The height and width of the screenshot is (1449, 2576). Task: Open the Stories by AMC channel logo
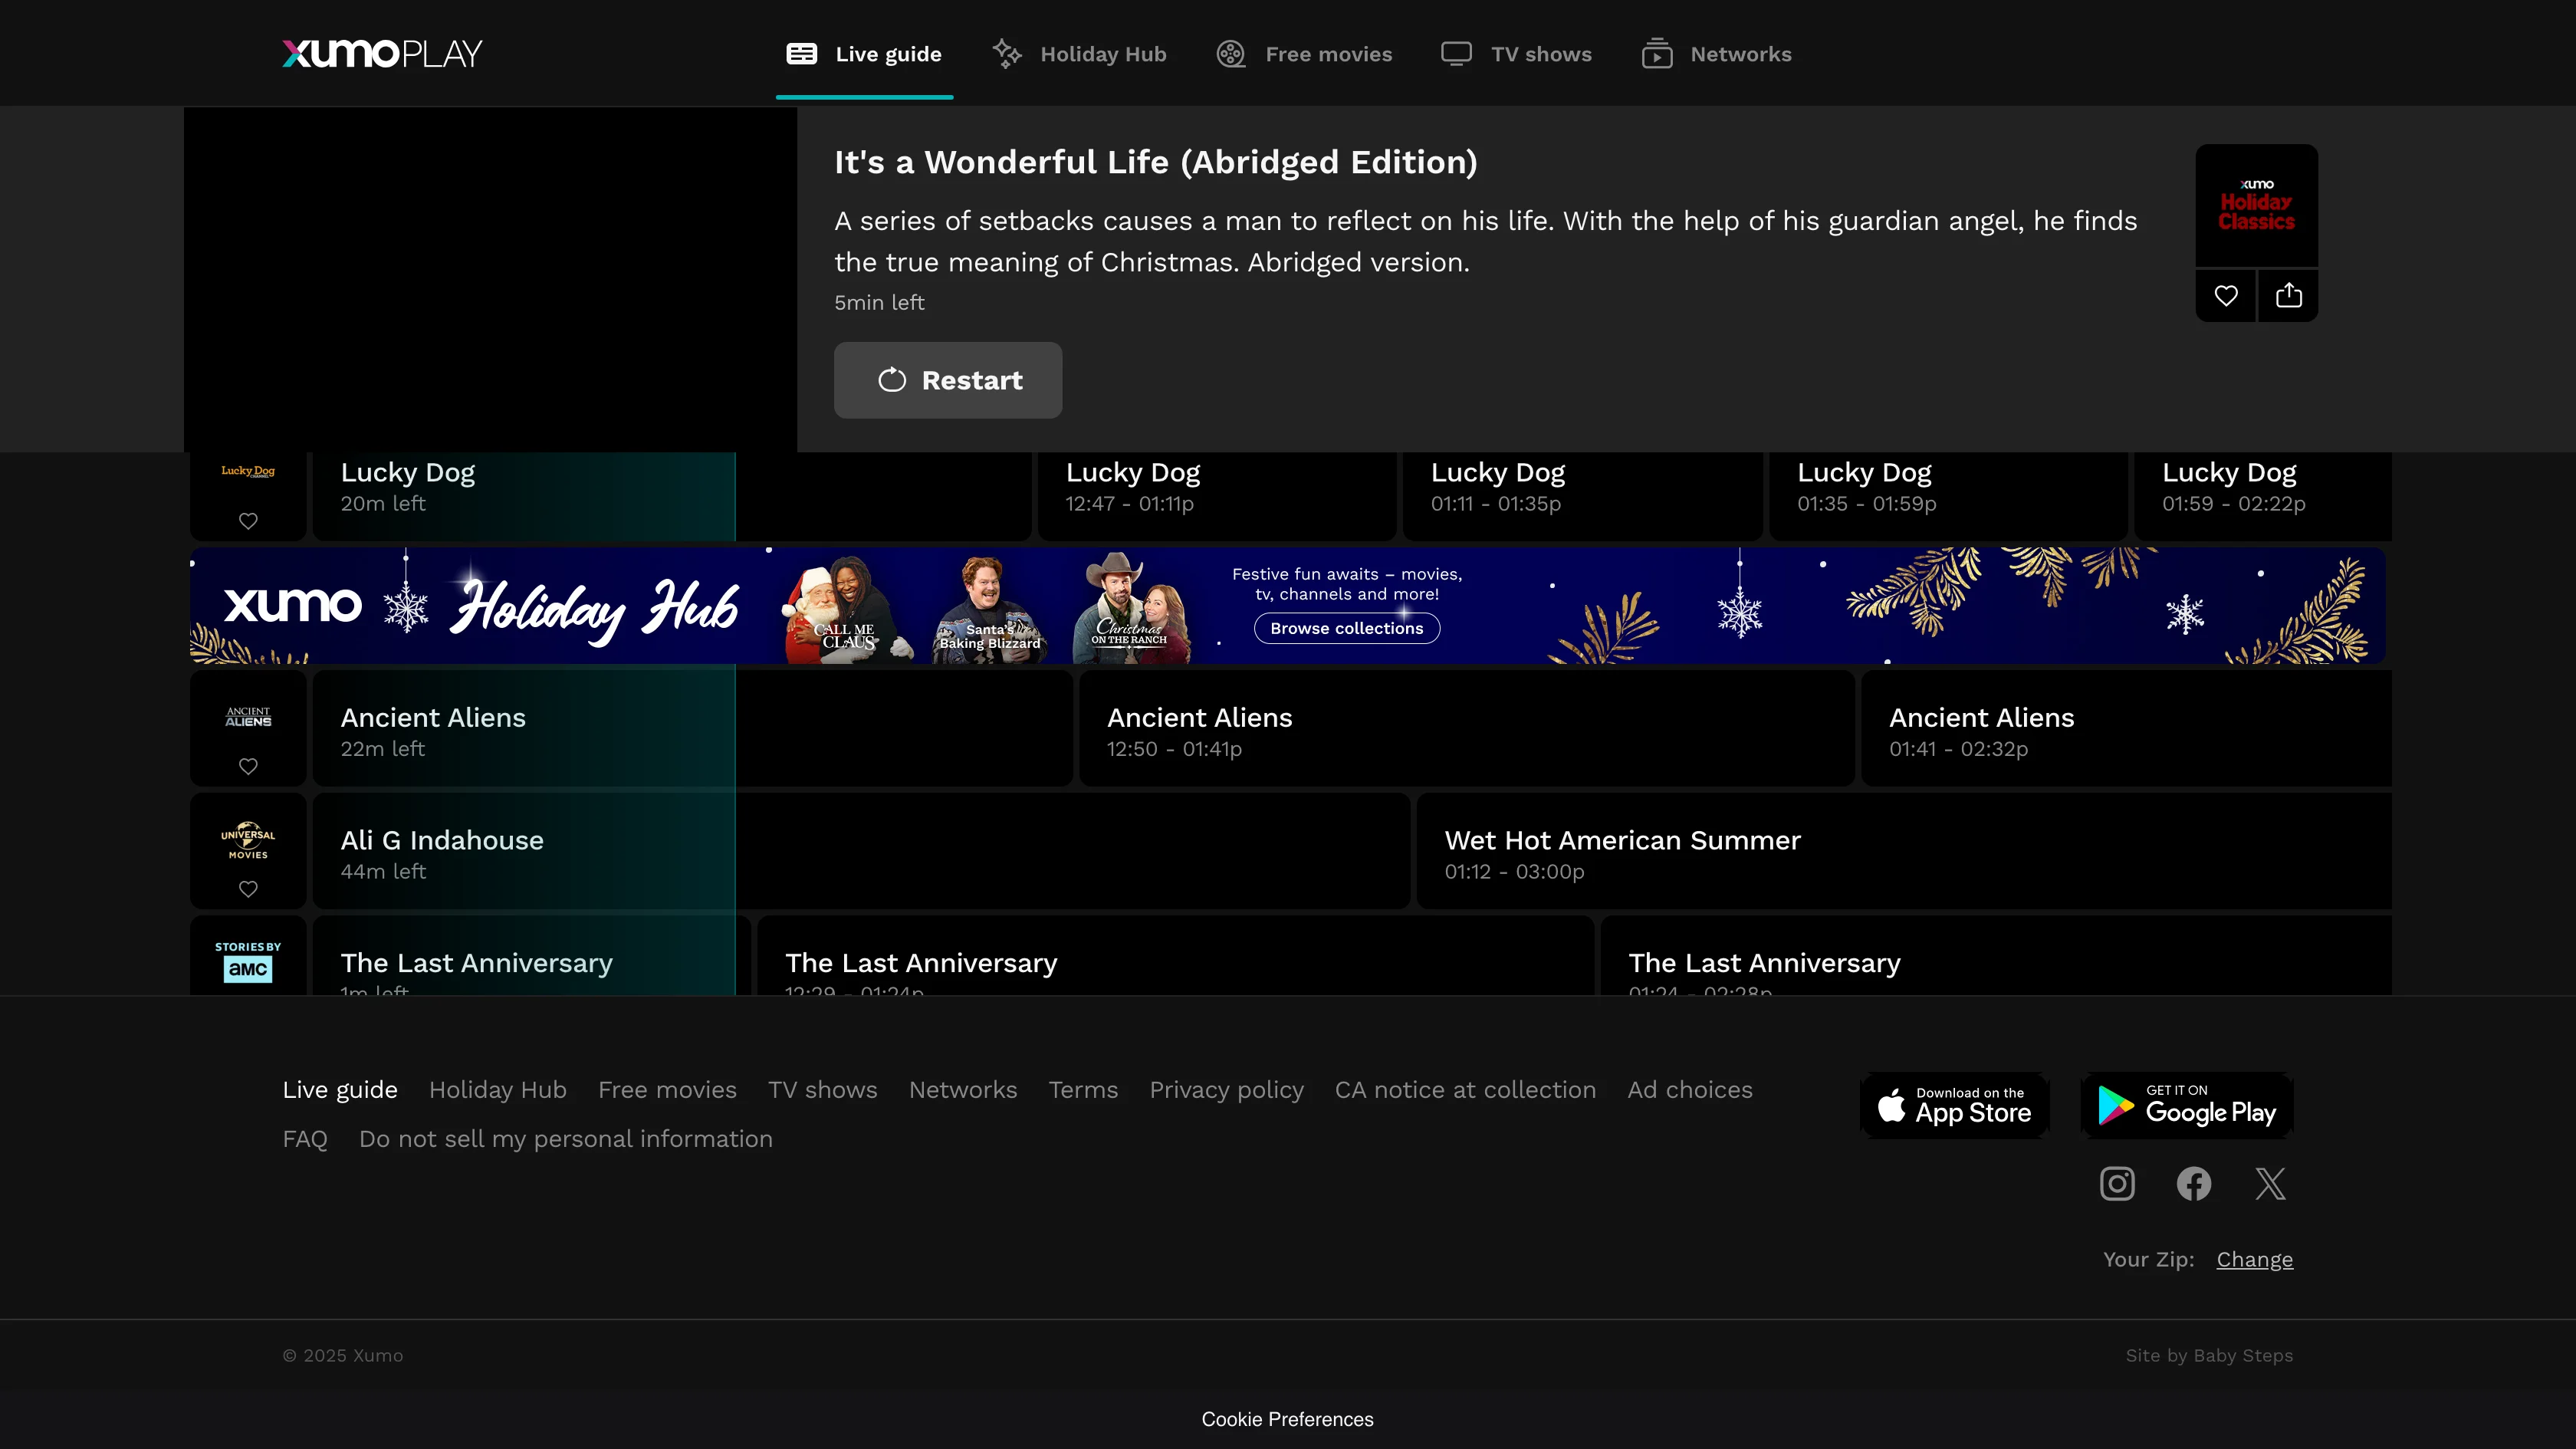pos(248,961)
